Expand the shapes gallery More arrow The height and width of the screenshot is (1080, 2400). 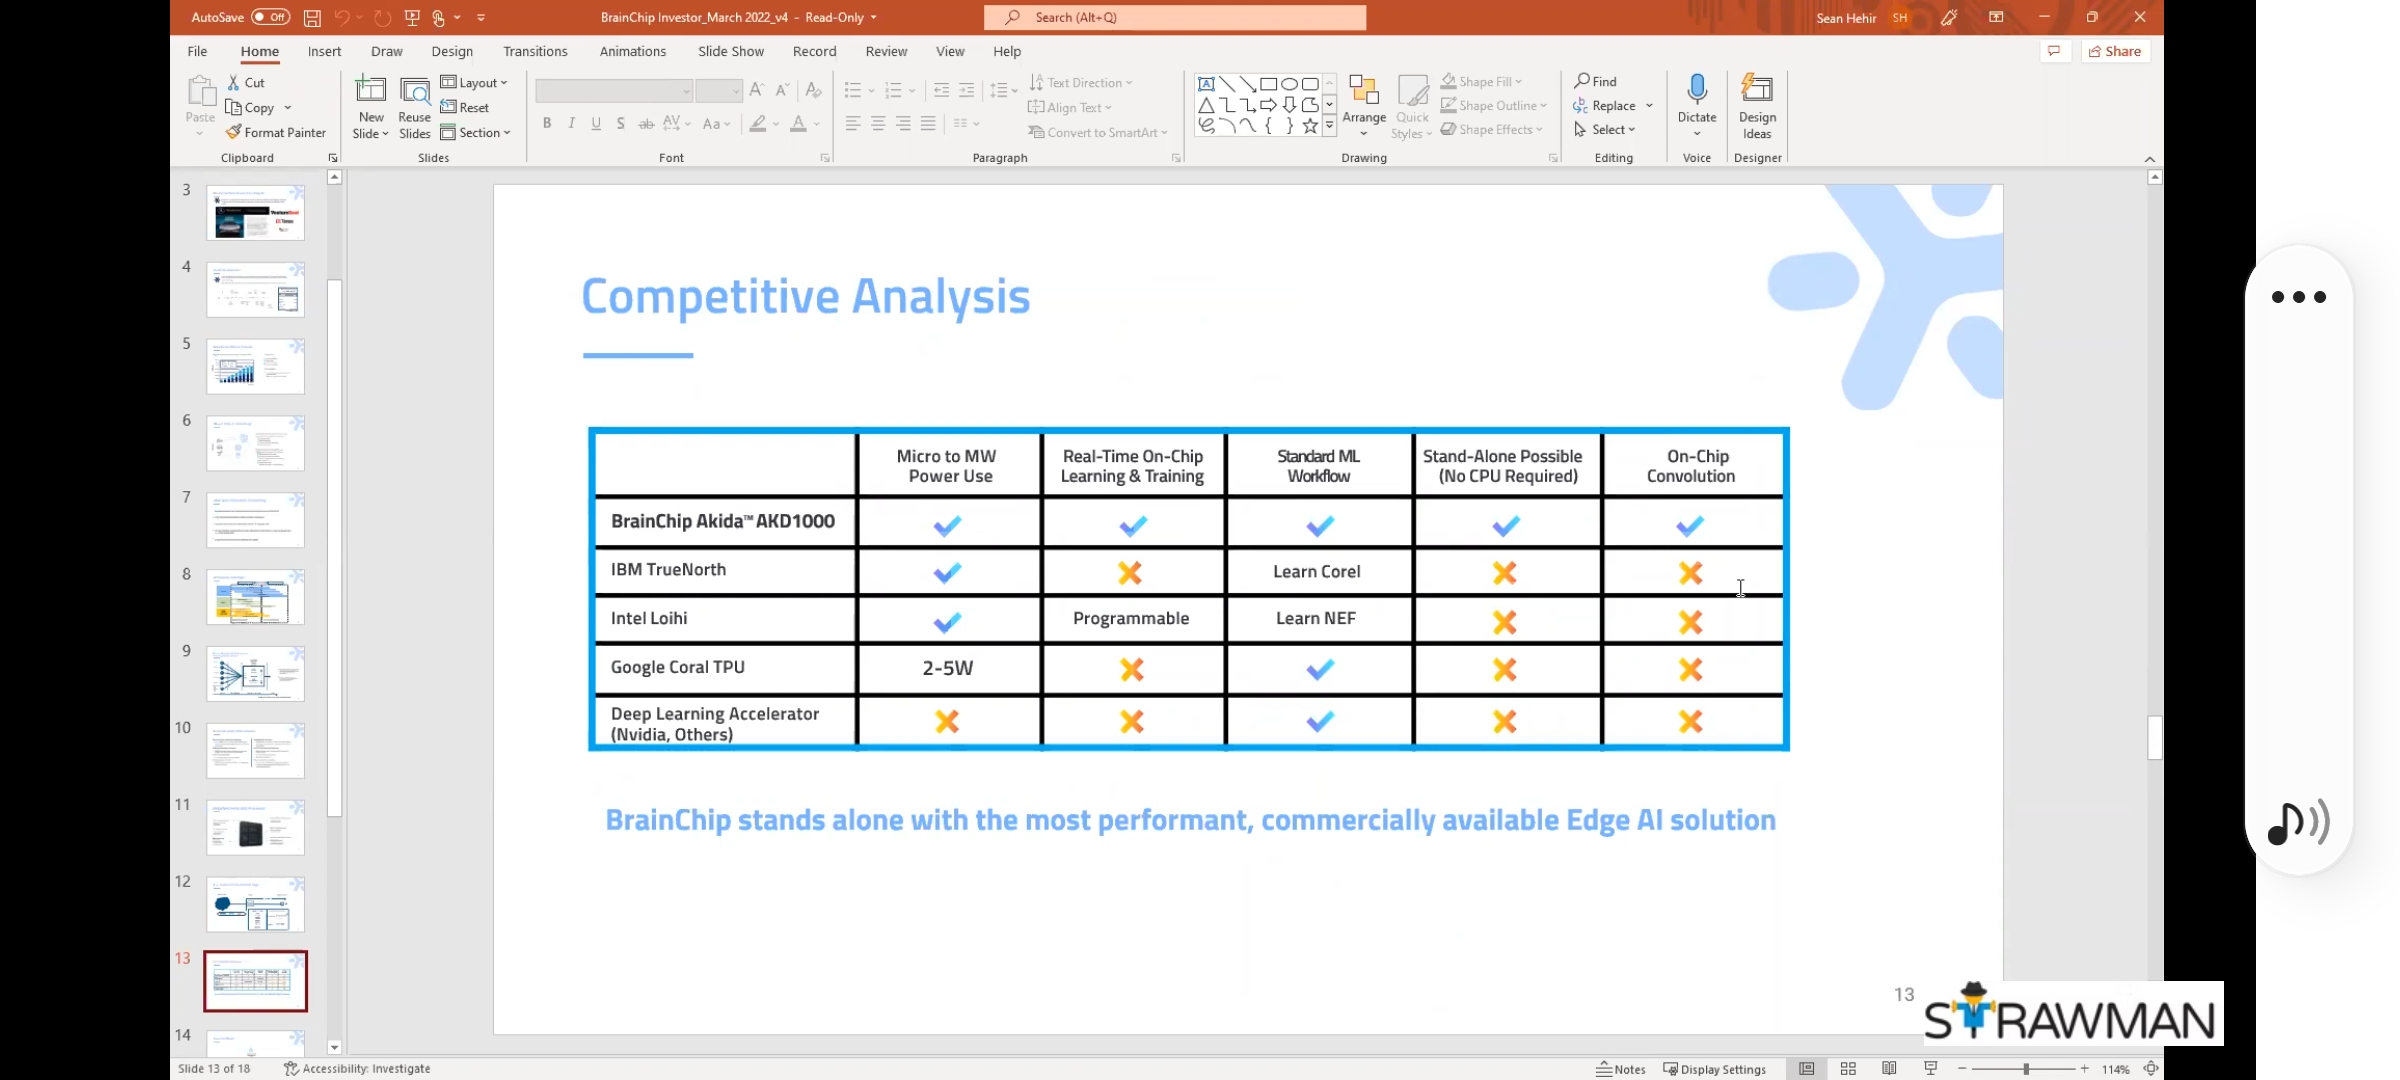pos(1329,126)
